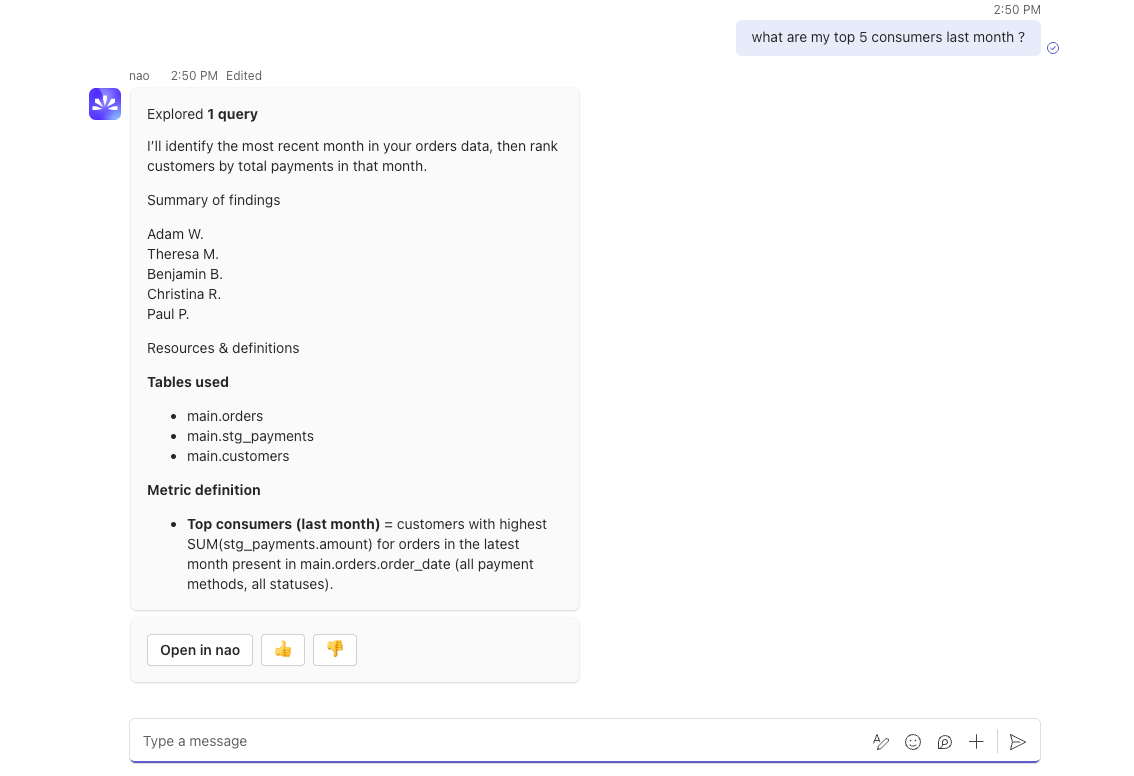Select the main.stg_payments table entry
Screen dimensions: 1134x776
point(250,436)
